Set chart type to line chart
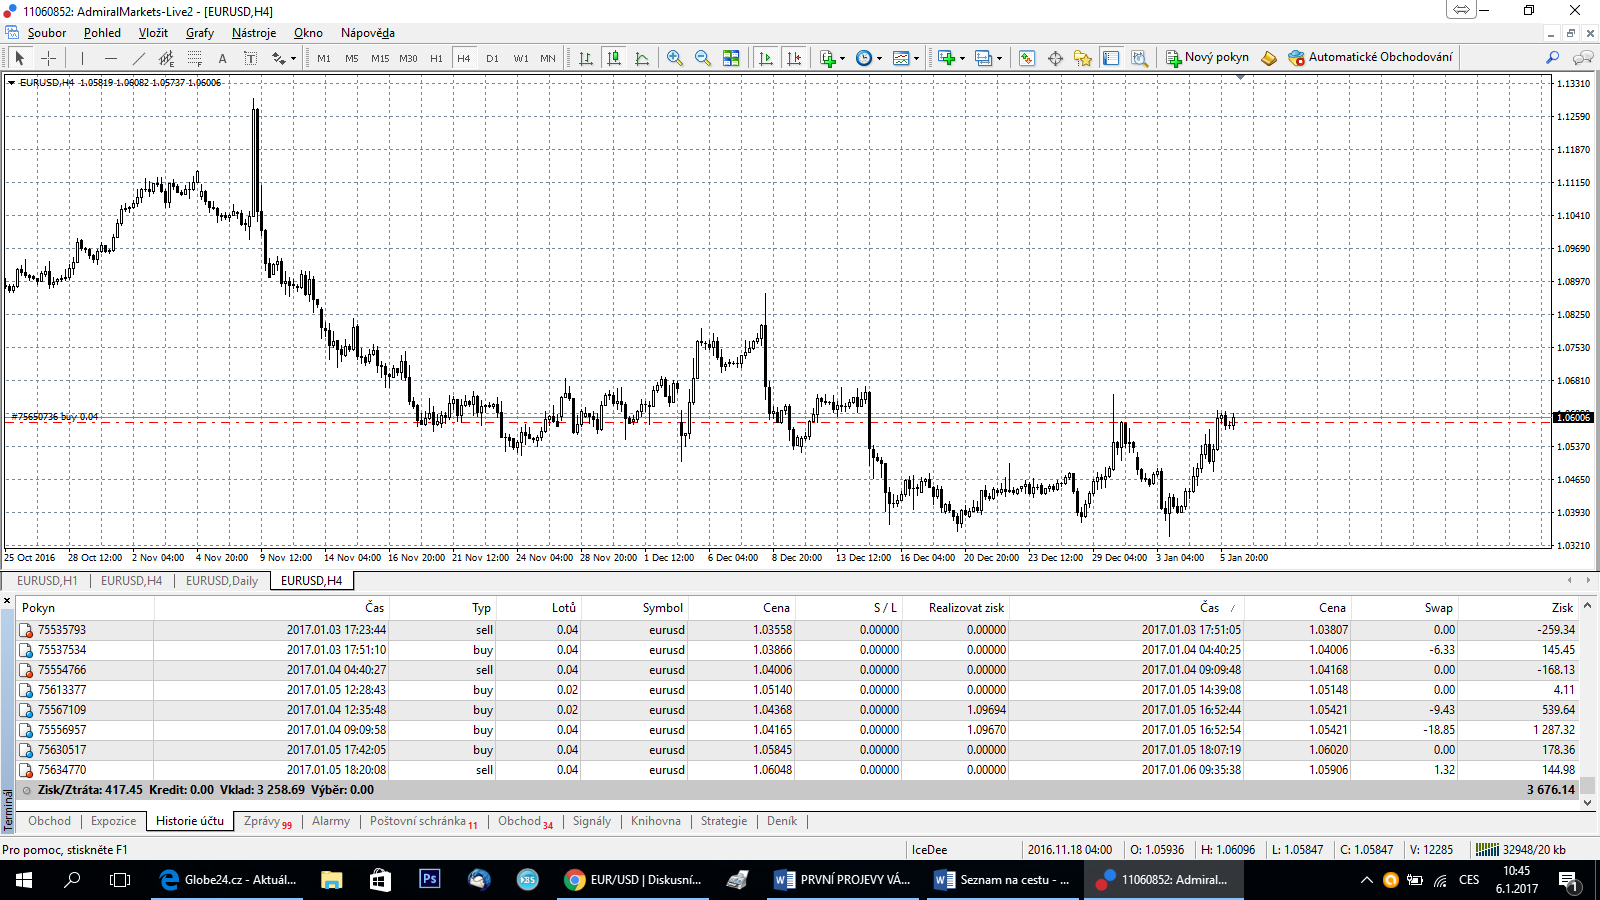The image size is (1600, 900). pos(642,58)
